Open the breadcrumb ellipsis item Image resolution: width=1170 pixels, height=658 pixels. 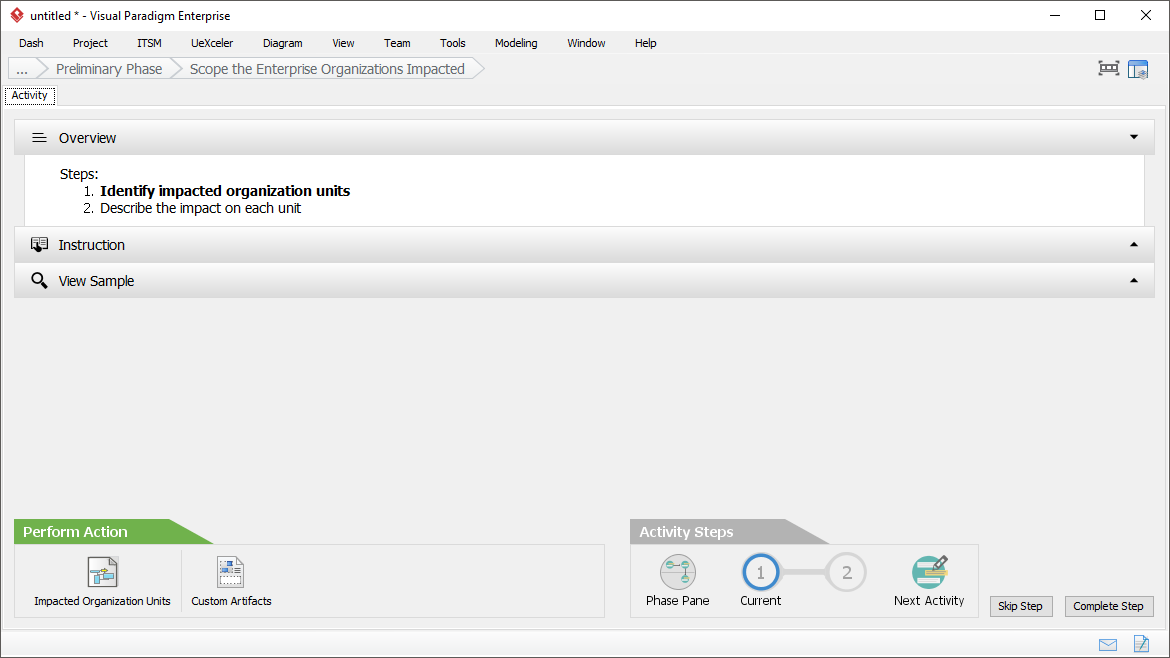(22, 69)
